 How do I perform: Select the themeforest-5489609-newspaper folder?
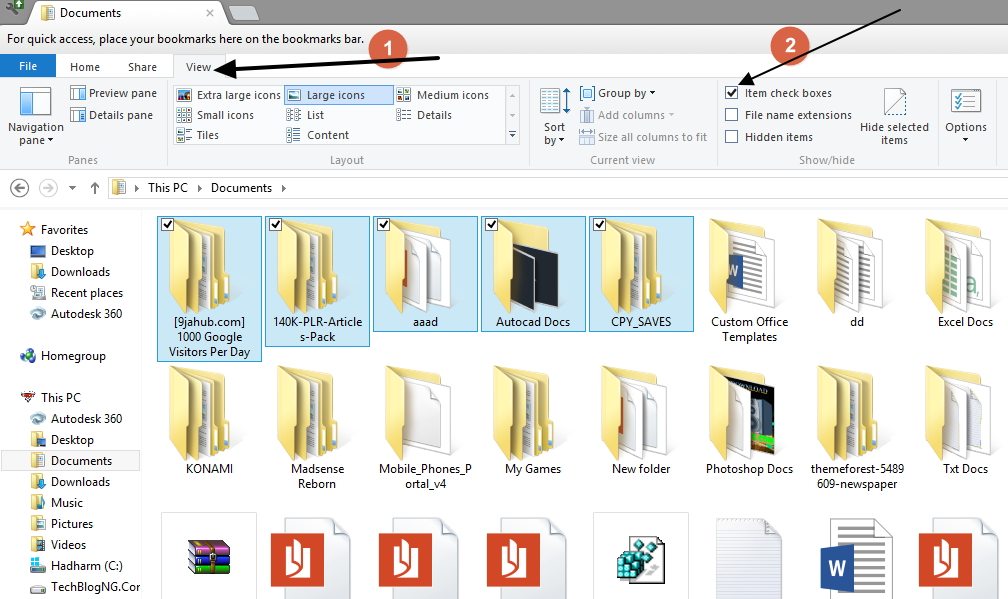857,428
